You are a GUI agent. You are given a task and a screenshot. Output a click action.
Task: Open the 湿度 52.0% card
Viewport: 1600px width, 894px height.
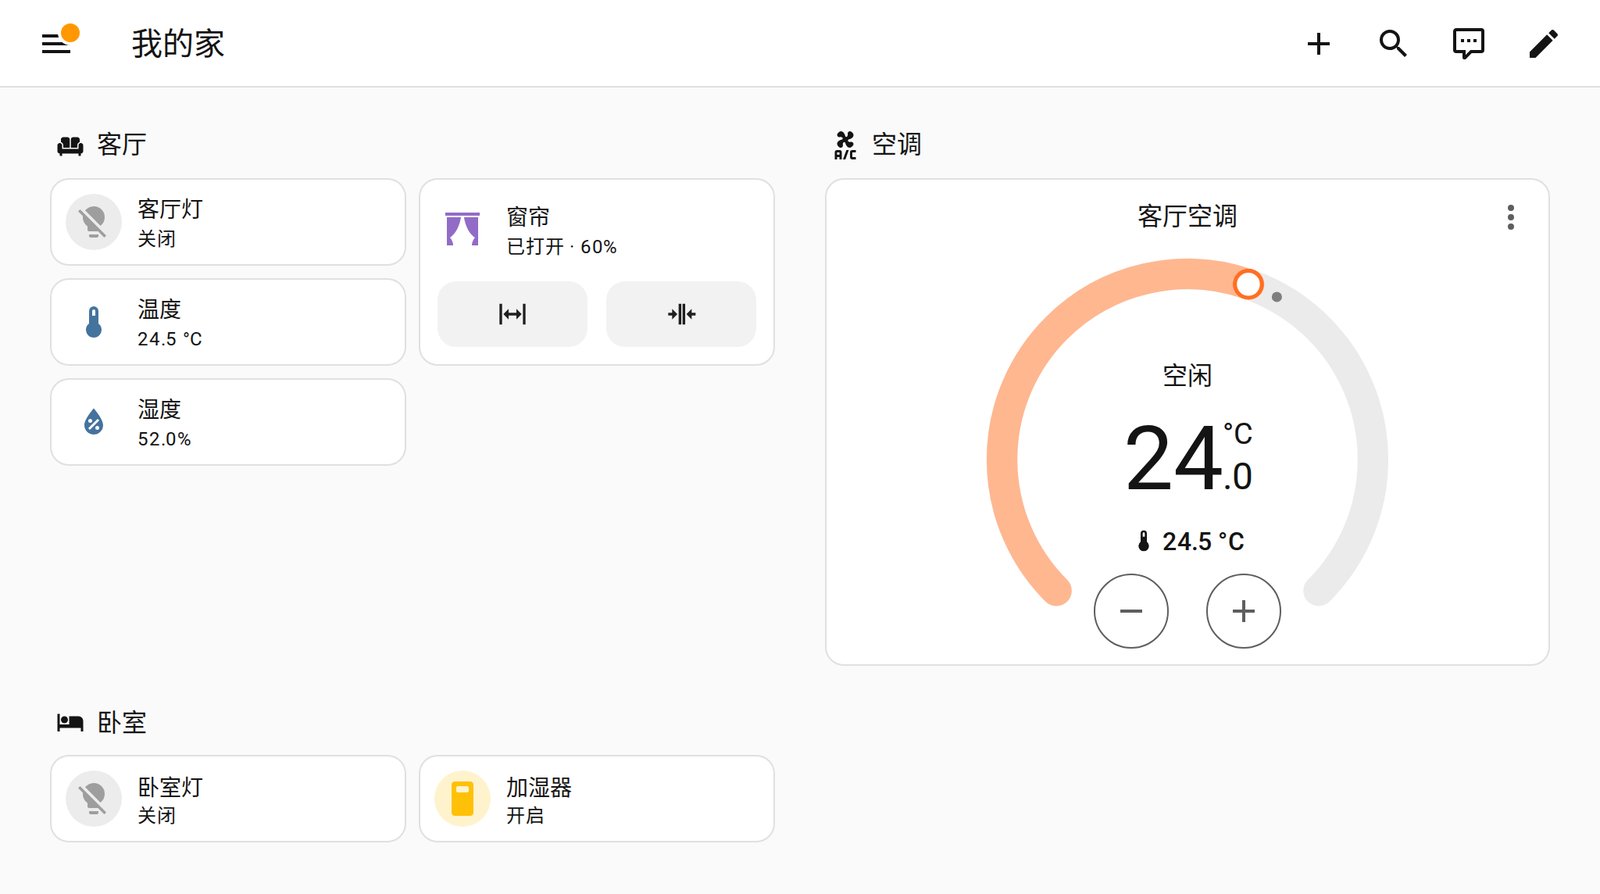[228, 422]
